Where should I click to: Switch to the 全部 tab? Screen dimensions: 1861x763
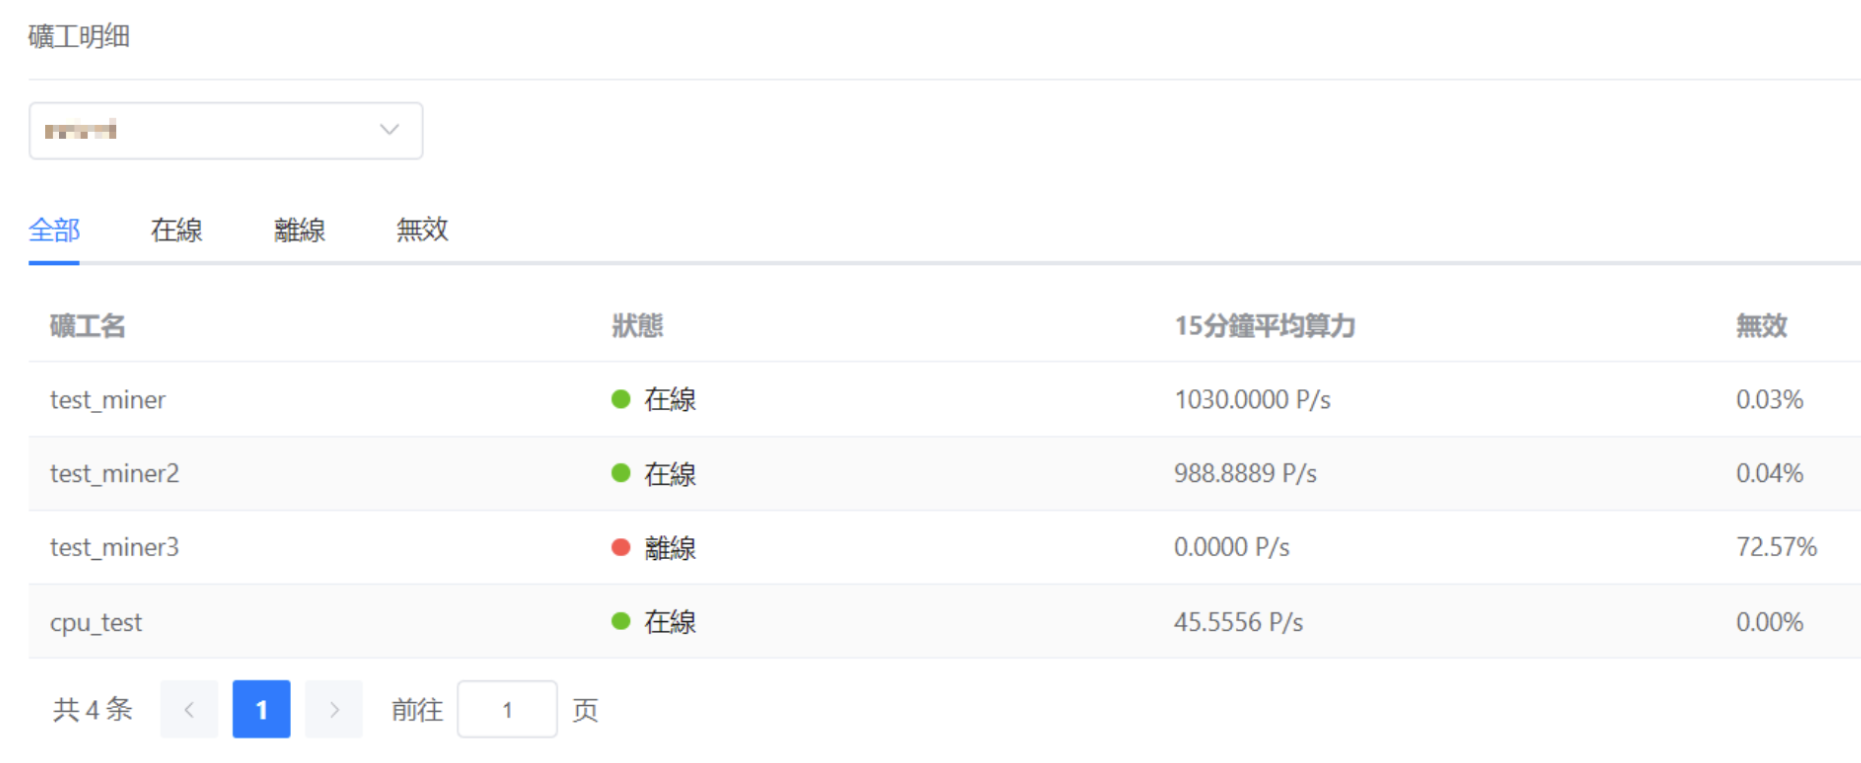point(54,230)
